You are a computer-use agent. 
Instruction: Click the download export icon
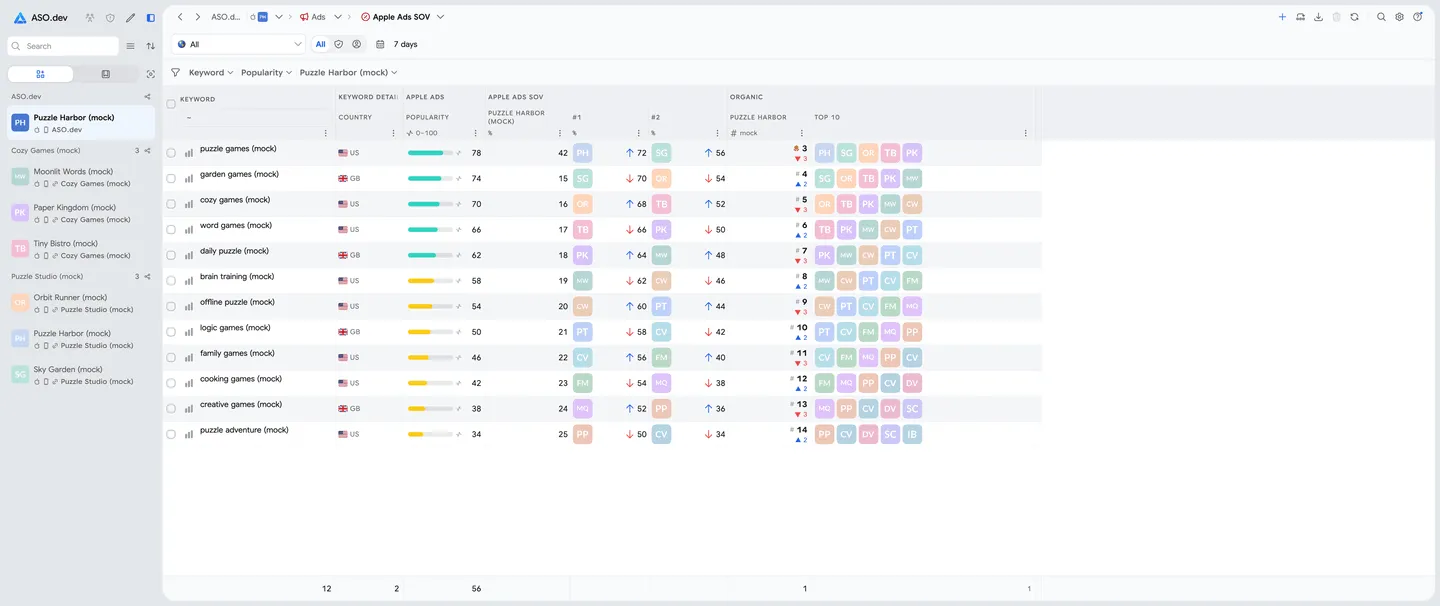pyautogui.click(x=1318, y=17)
